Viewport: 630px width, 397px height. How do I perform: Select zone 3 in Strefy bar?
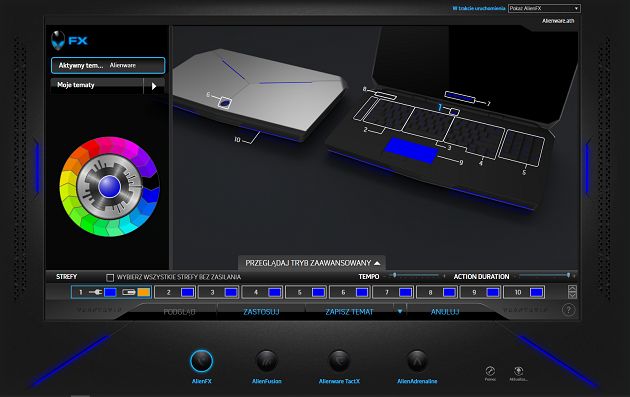[219, 292]
